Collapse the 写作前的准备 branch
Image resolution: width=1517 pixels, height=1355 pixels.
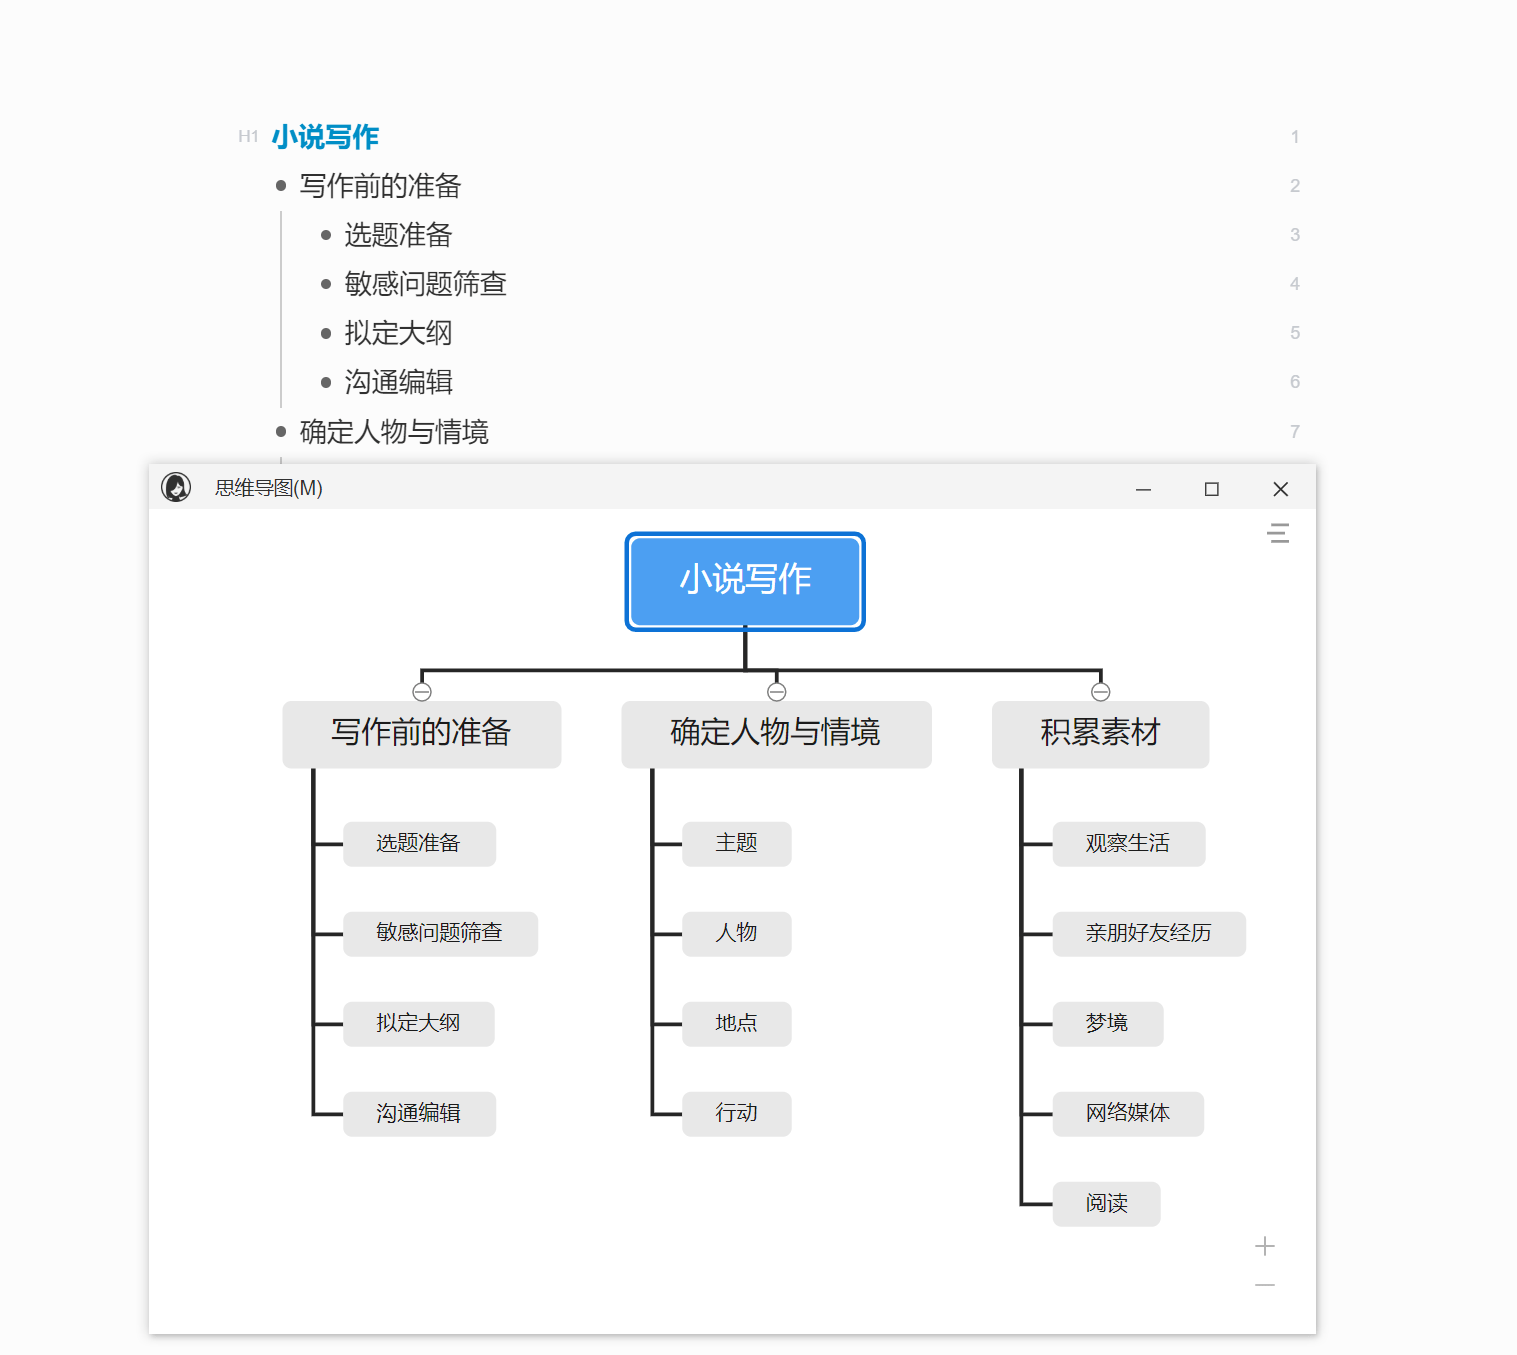point(422,692)
